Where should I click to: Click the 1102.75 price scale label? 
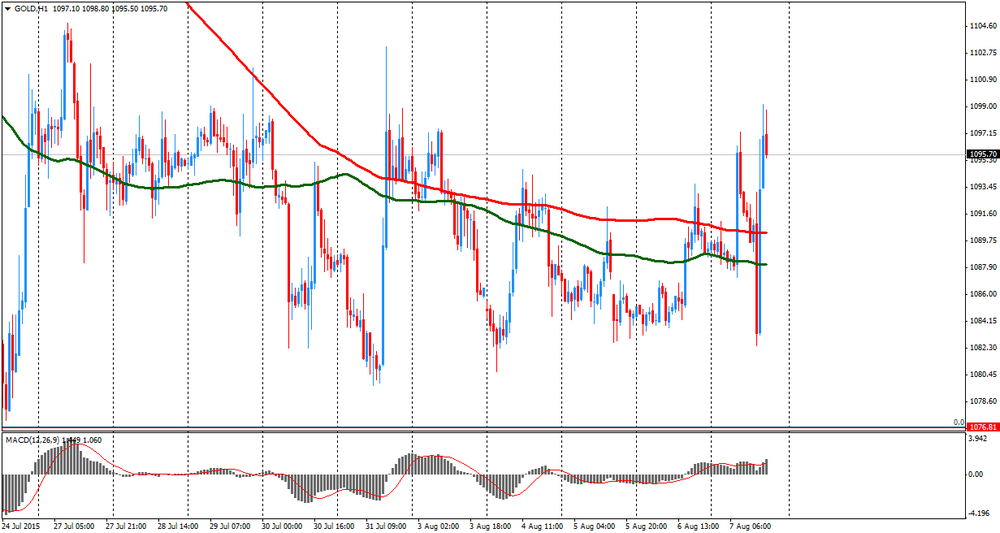pyautogui.click(x=983, y=53)
